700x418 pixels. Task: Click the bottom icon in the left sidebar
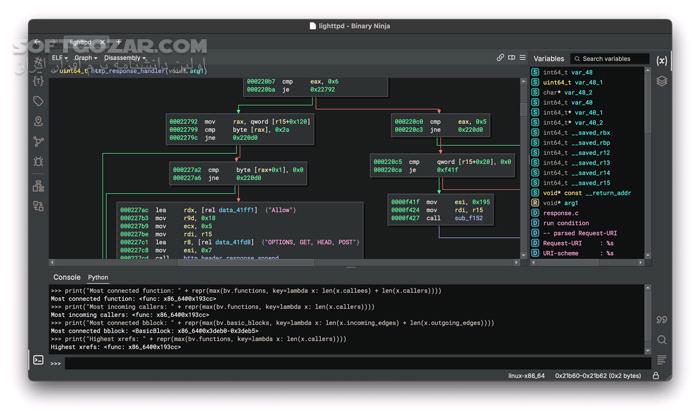click(38, 206)
